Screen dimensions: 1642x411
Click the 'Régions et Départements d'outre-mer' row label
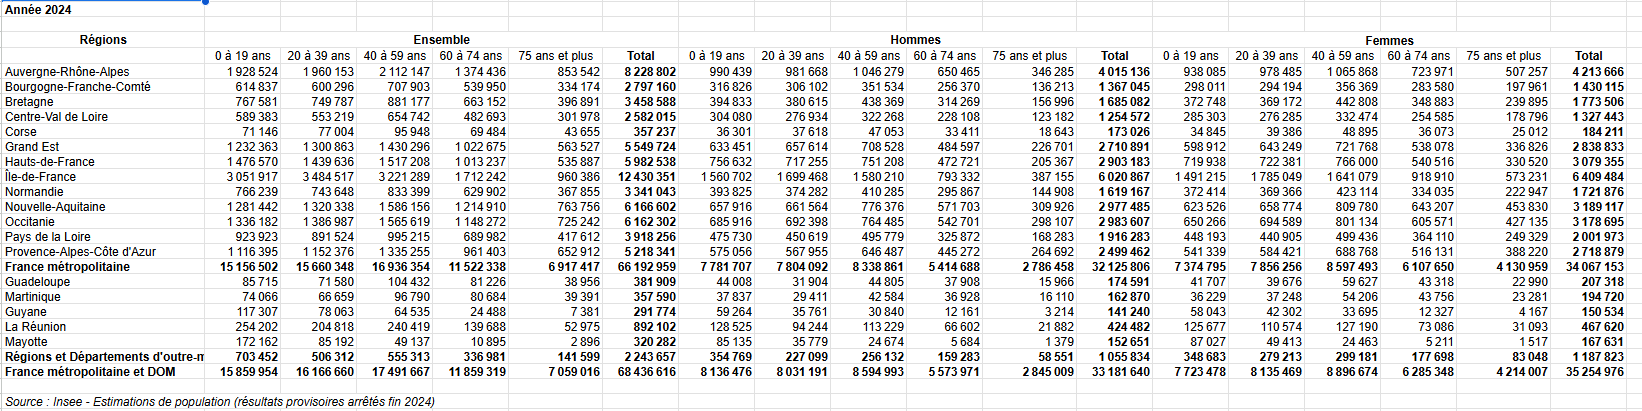pos(103,357)
